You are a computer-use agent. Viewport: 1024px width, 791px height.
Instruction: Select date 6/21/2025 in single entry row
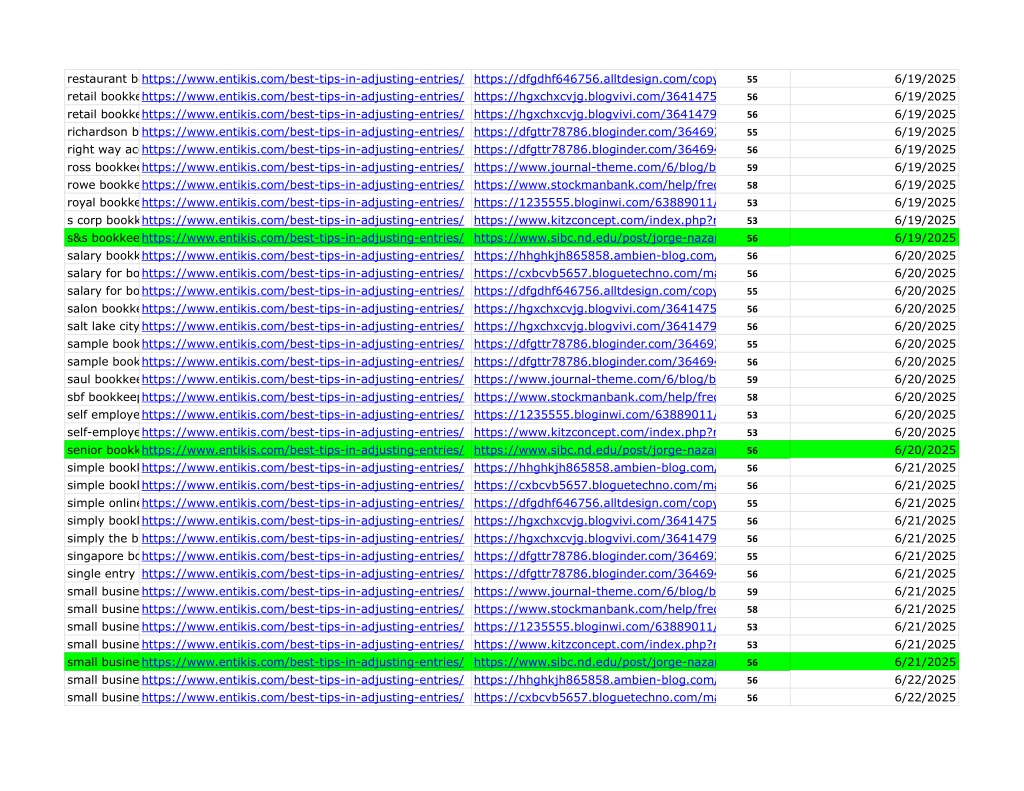point(925,573)
